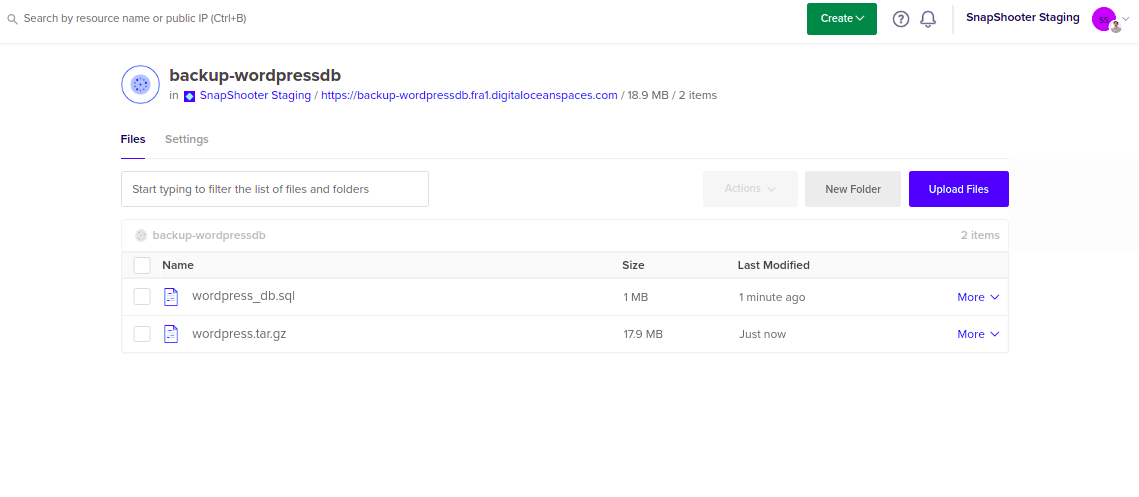Select the wordpress.tar.gz row checkbox
This screenshot has height=497, width=1139.
(142, 334)
